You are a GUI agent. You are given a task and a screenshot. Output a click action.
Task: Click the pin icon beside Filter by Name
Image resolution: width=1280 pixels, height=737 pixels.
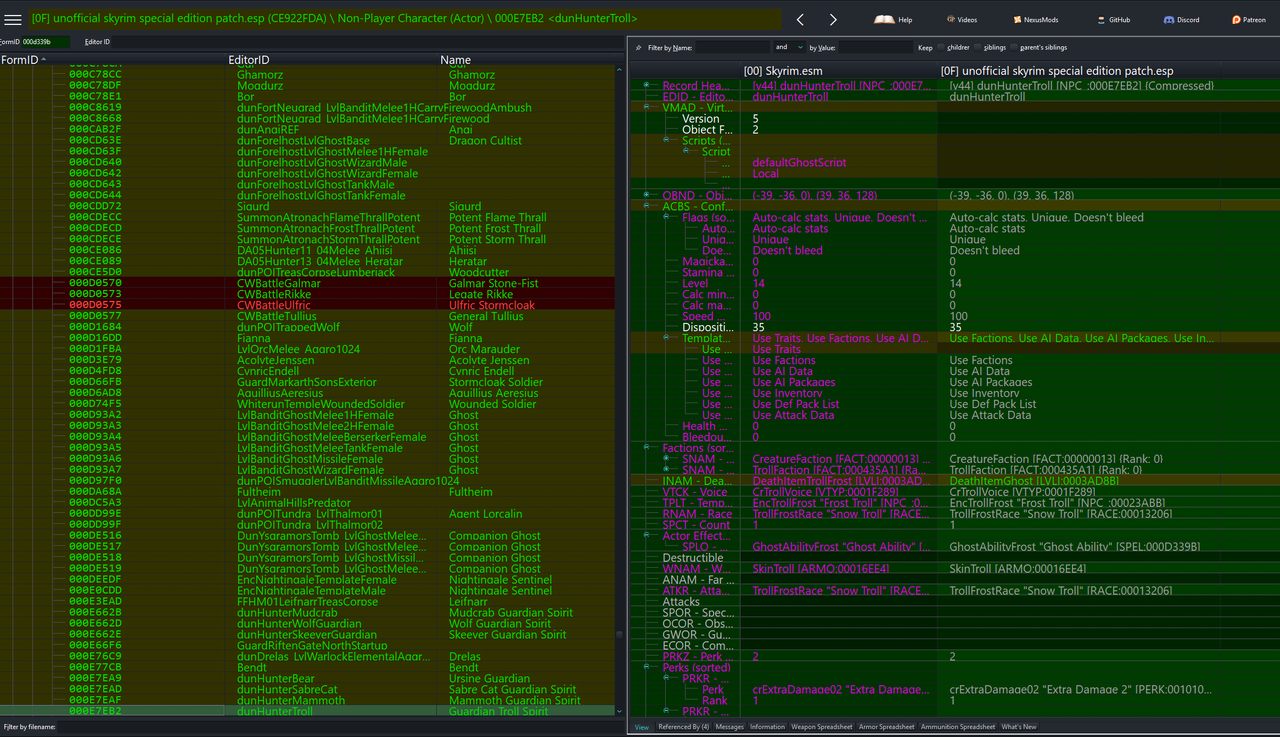pos(639,48)
